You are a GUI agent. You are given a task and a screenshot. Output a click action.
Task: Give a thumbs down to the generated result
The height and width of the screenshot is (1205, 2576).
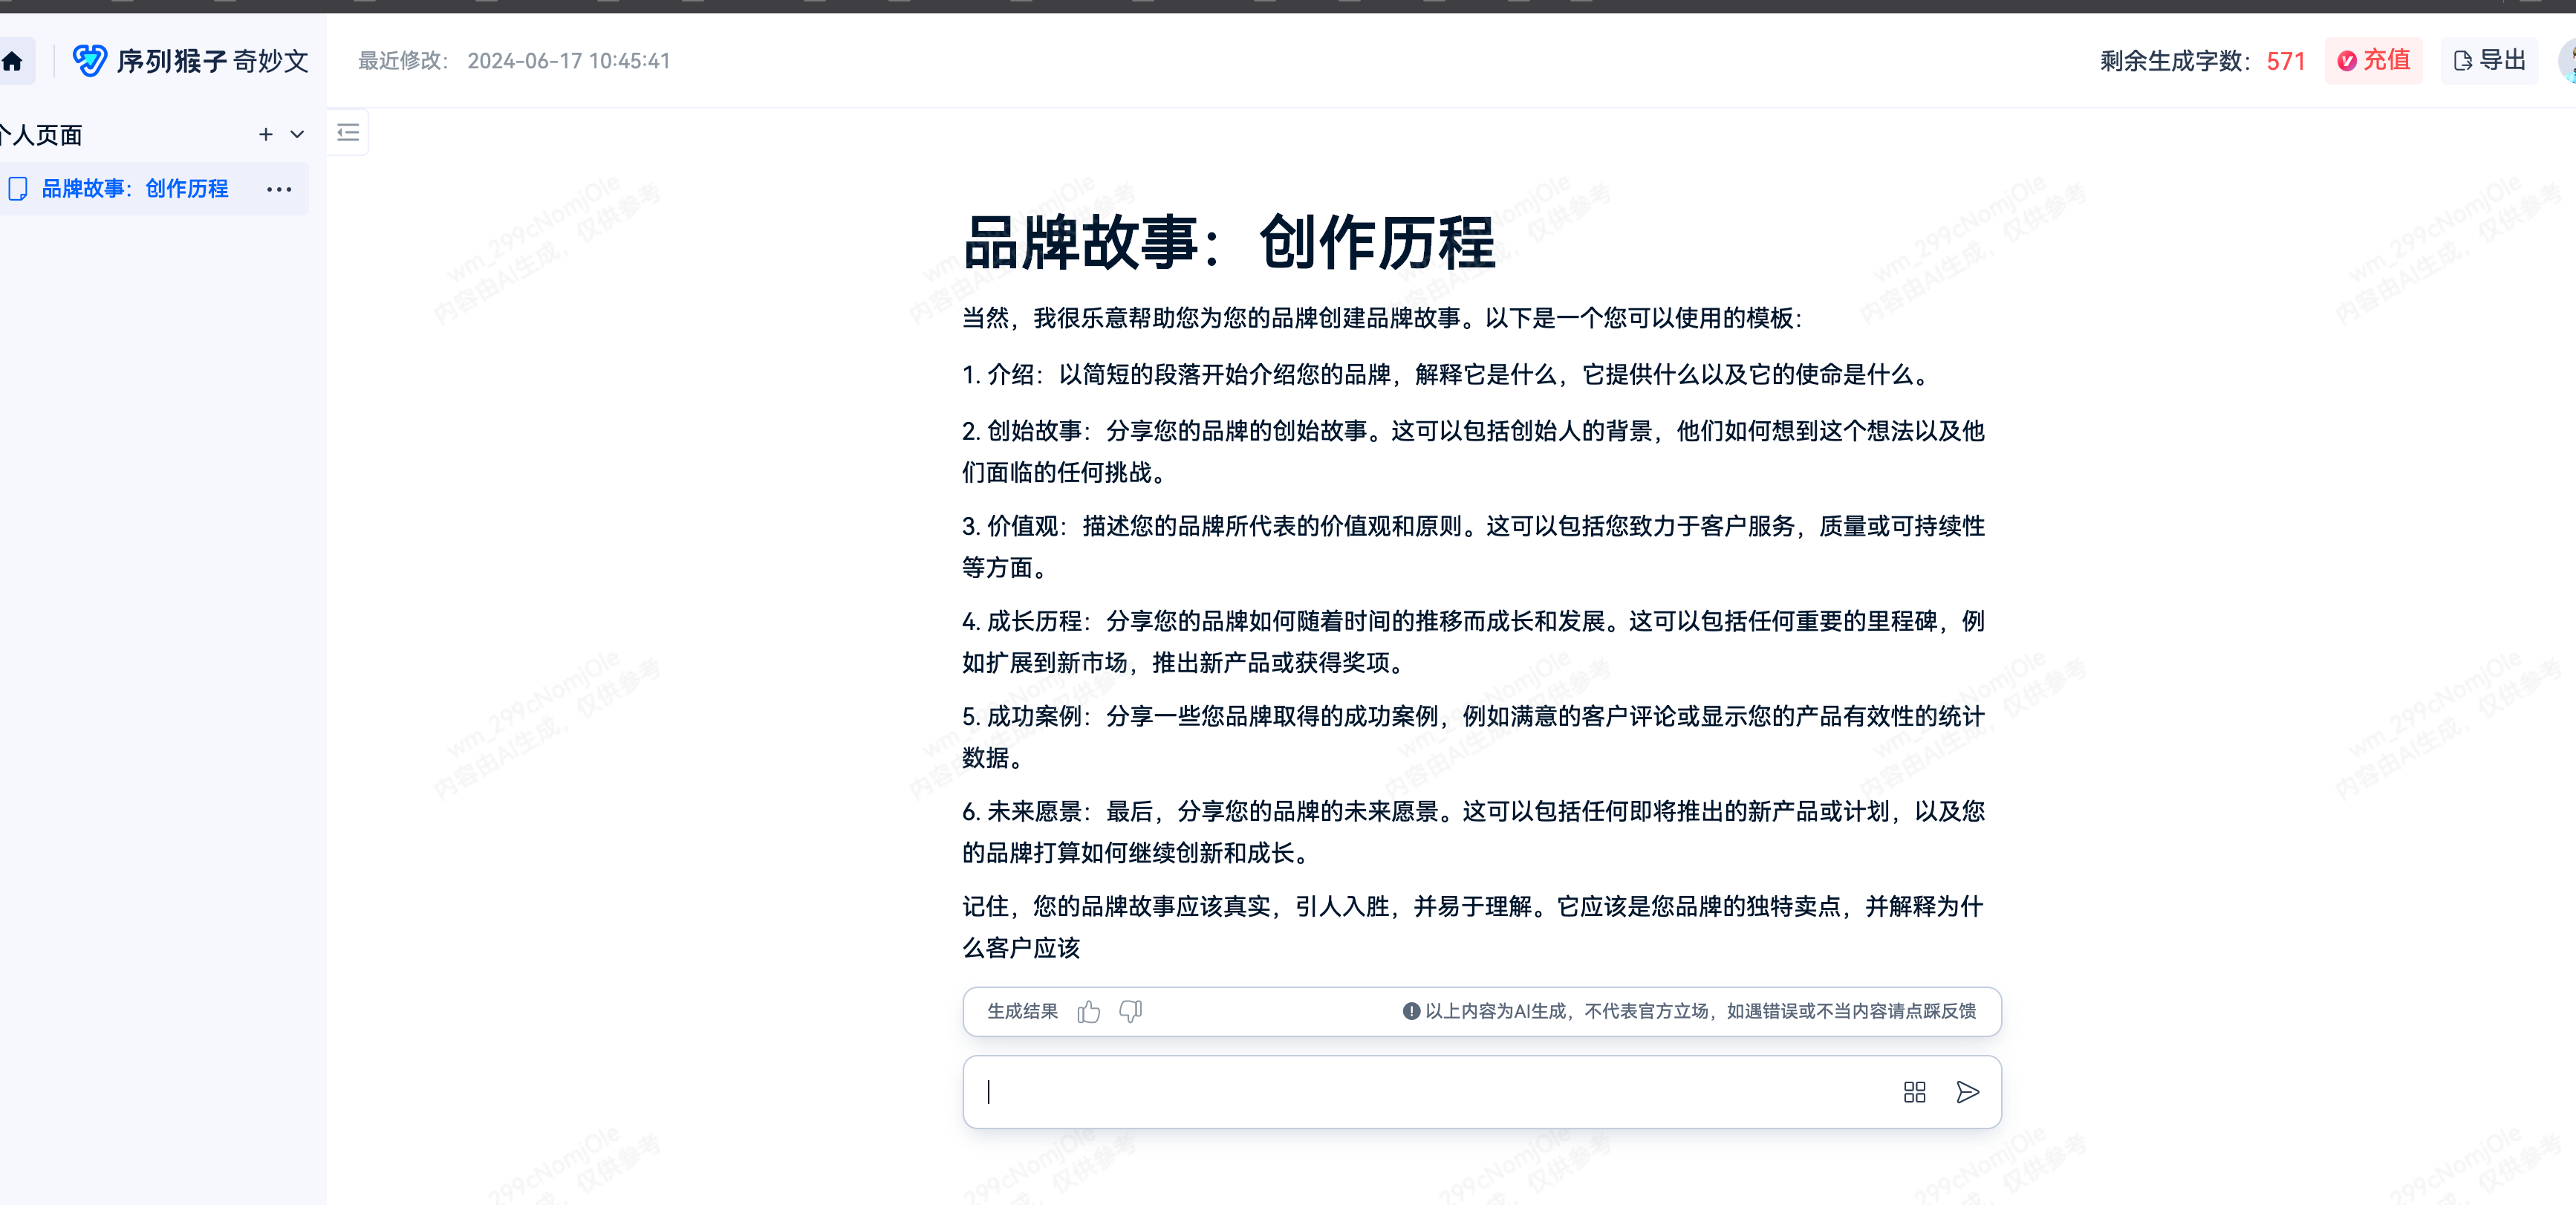tap(1129, 1013)
